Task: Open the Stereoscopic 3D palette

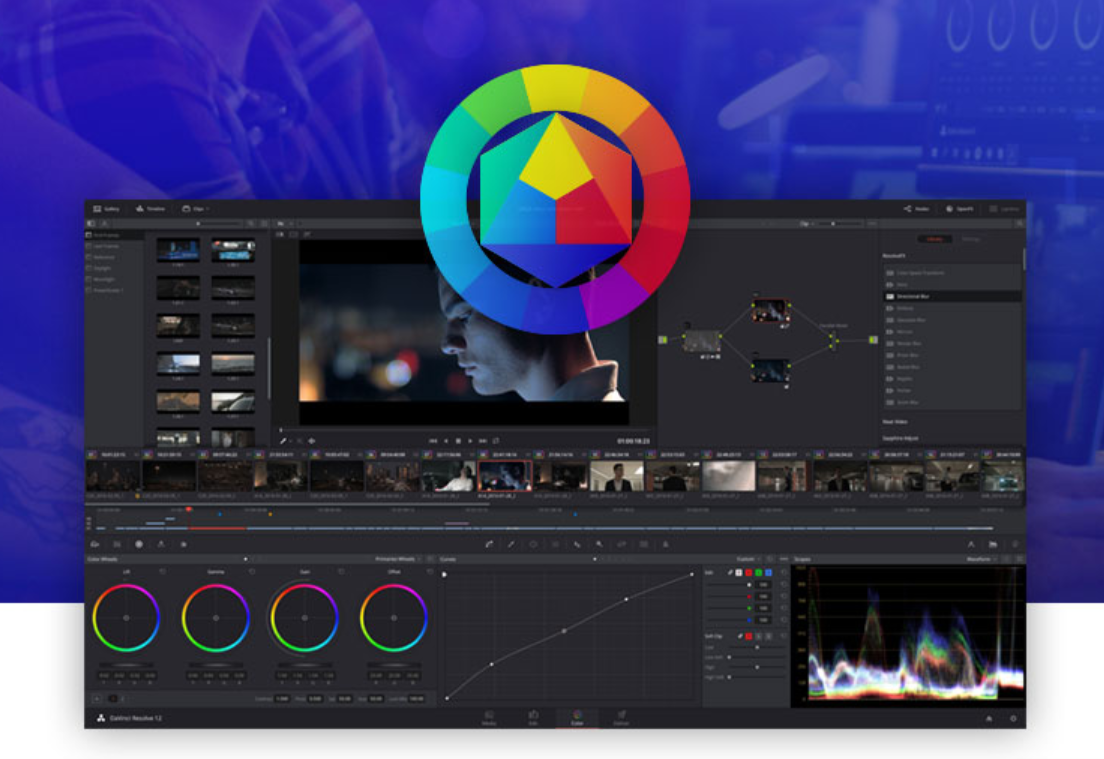Action: click(644, 544)
